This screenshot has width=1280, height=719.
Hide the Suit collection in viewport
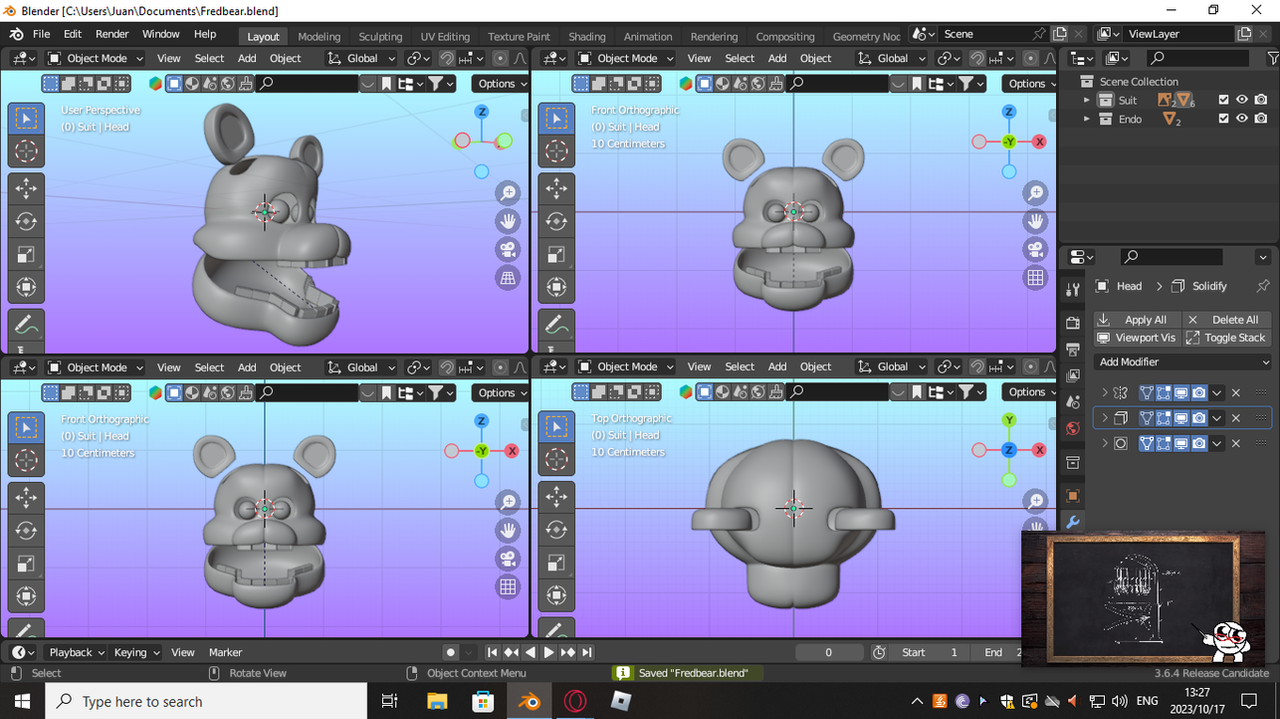click(x=1241, y=100)
